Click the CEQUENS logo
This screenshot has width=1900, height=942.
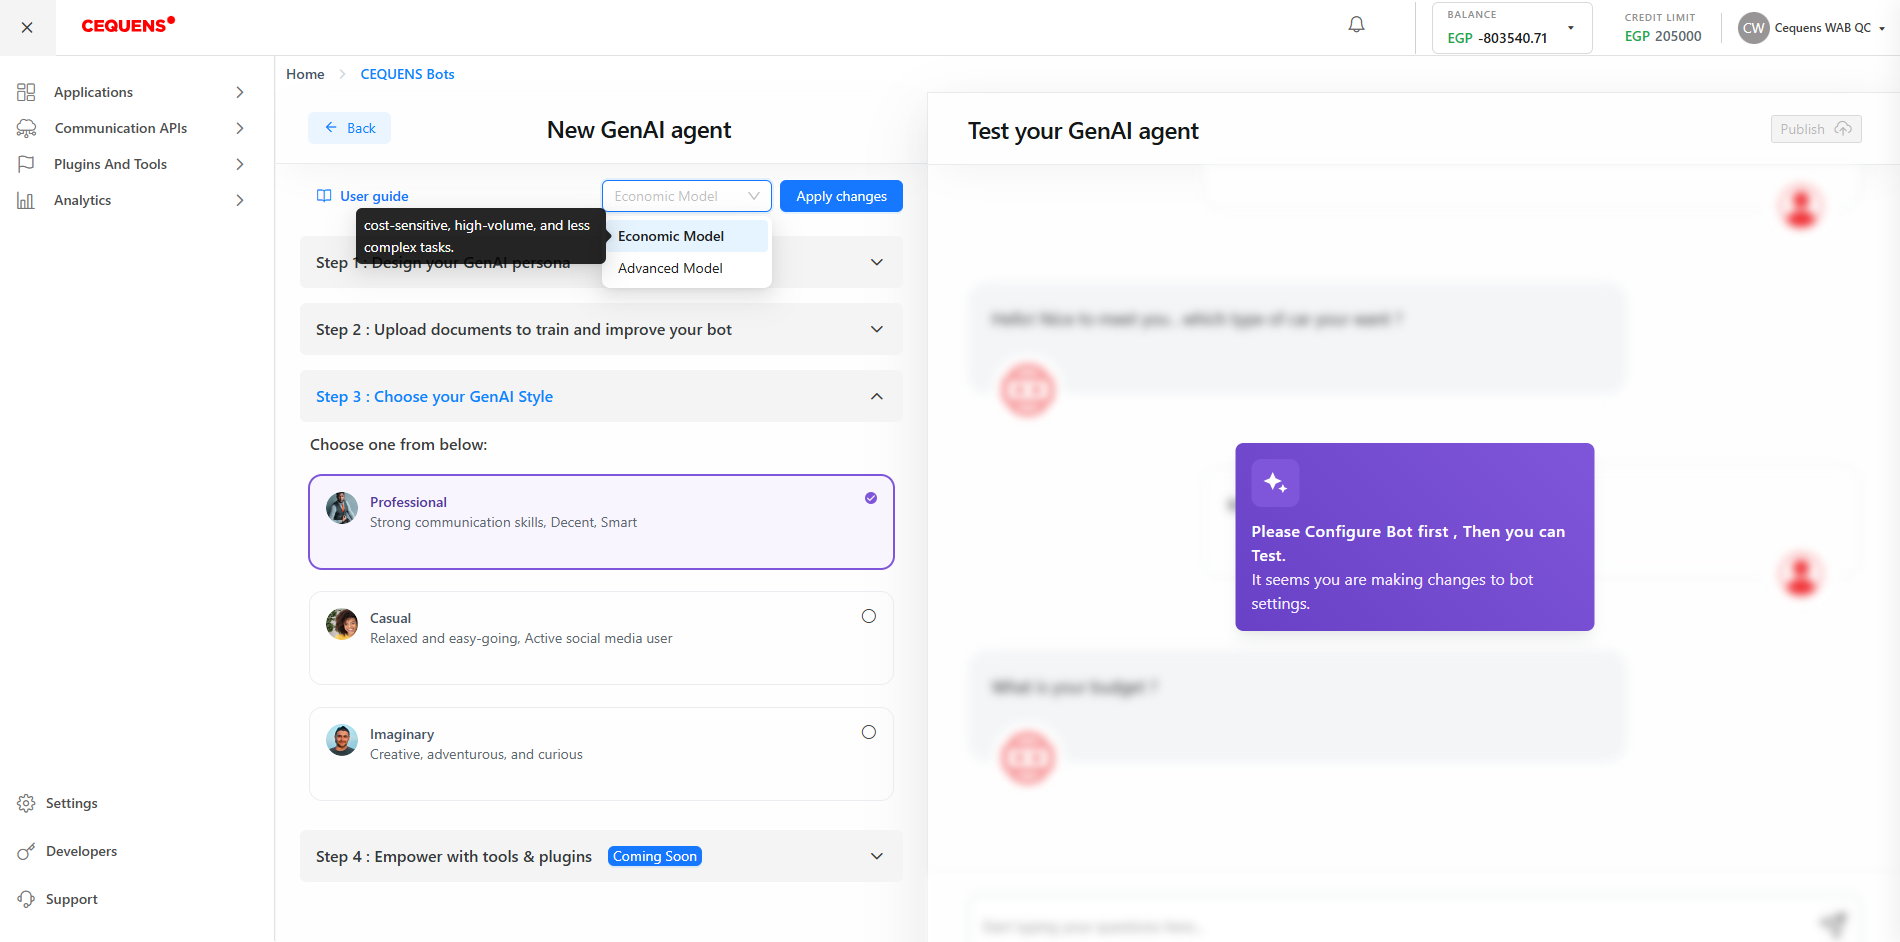click(128, 25)
